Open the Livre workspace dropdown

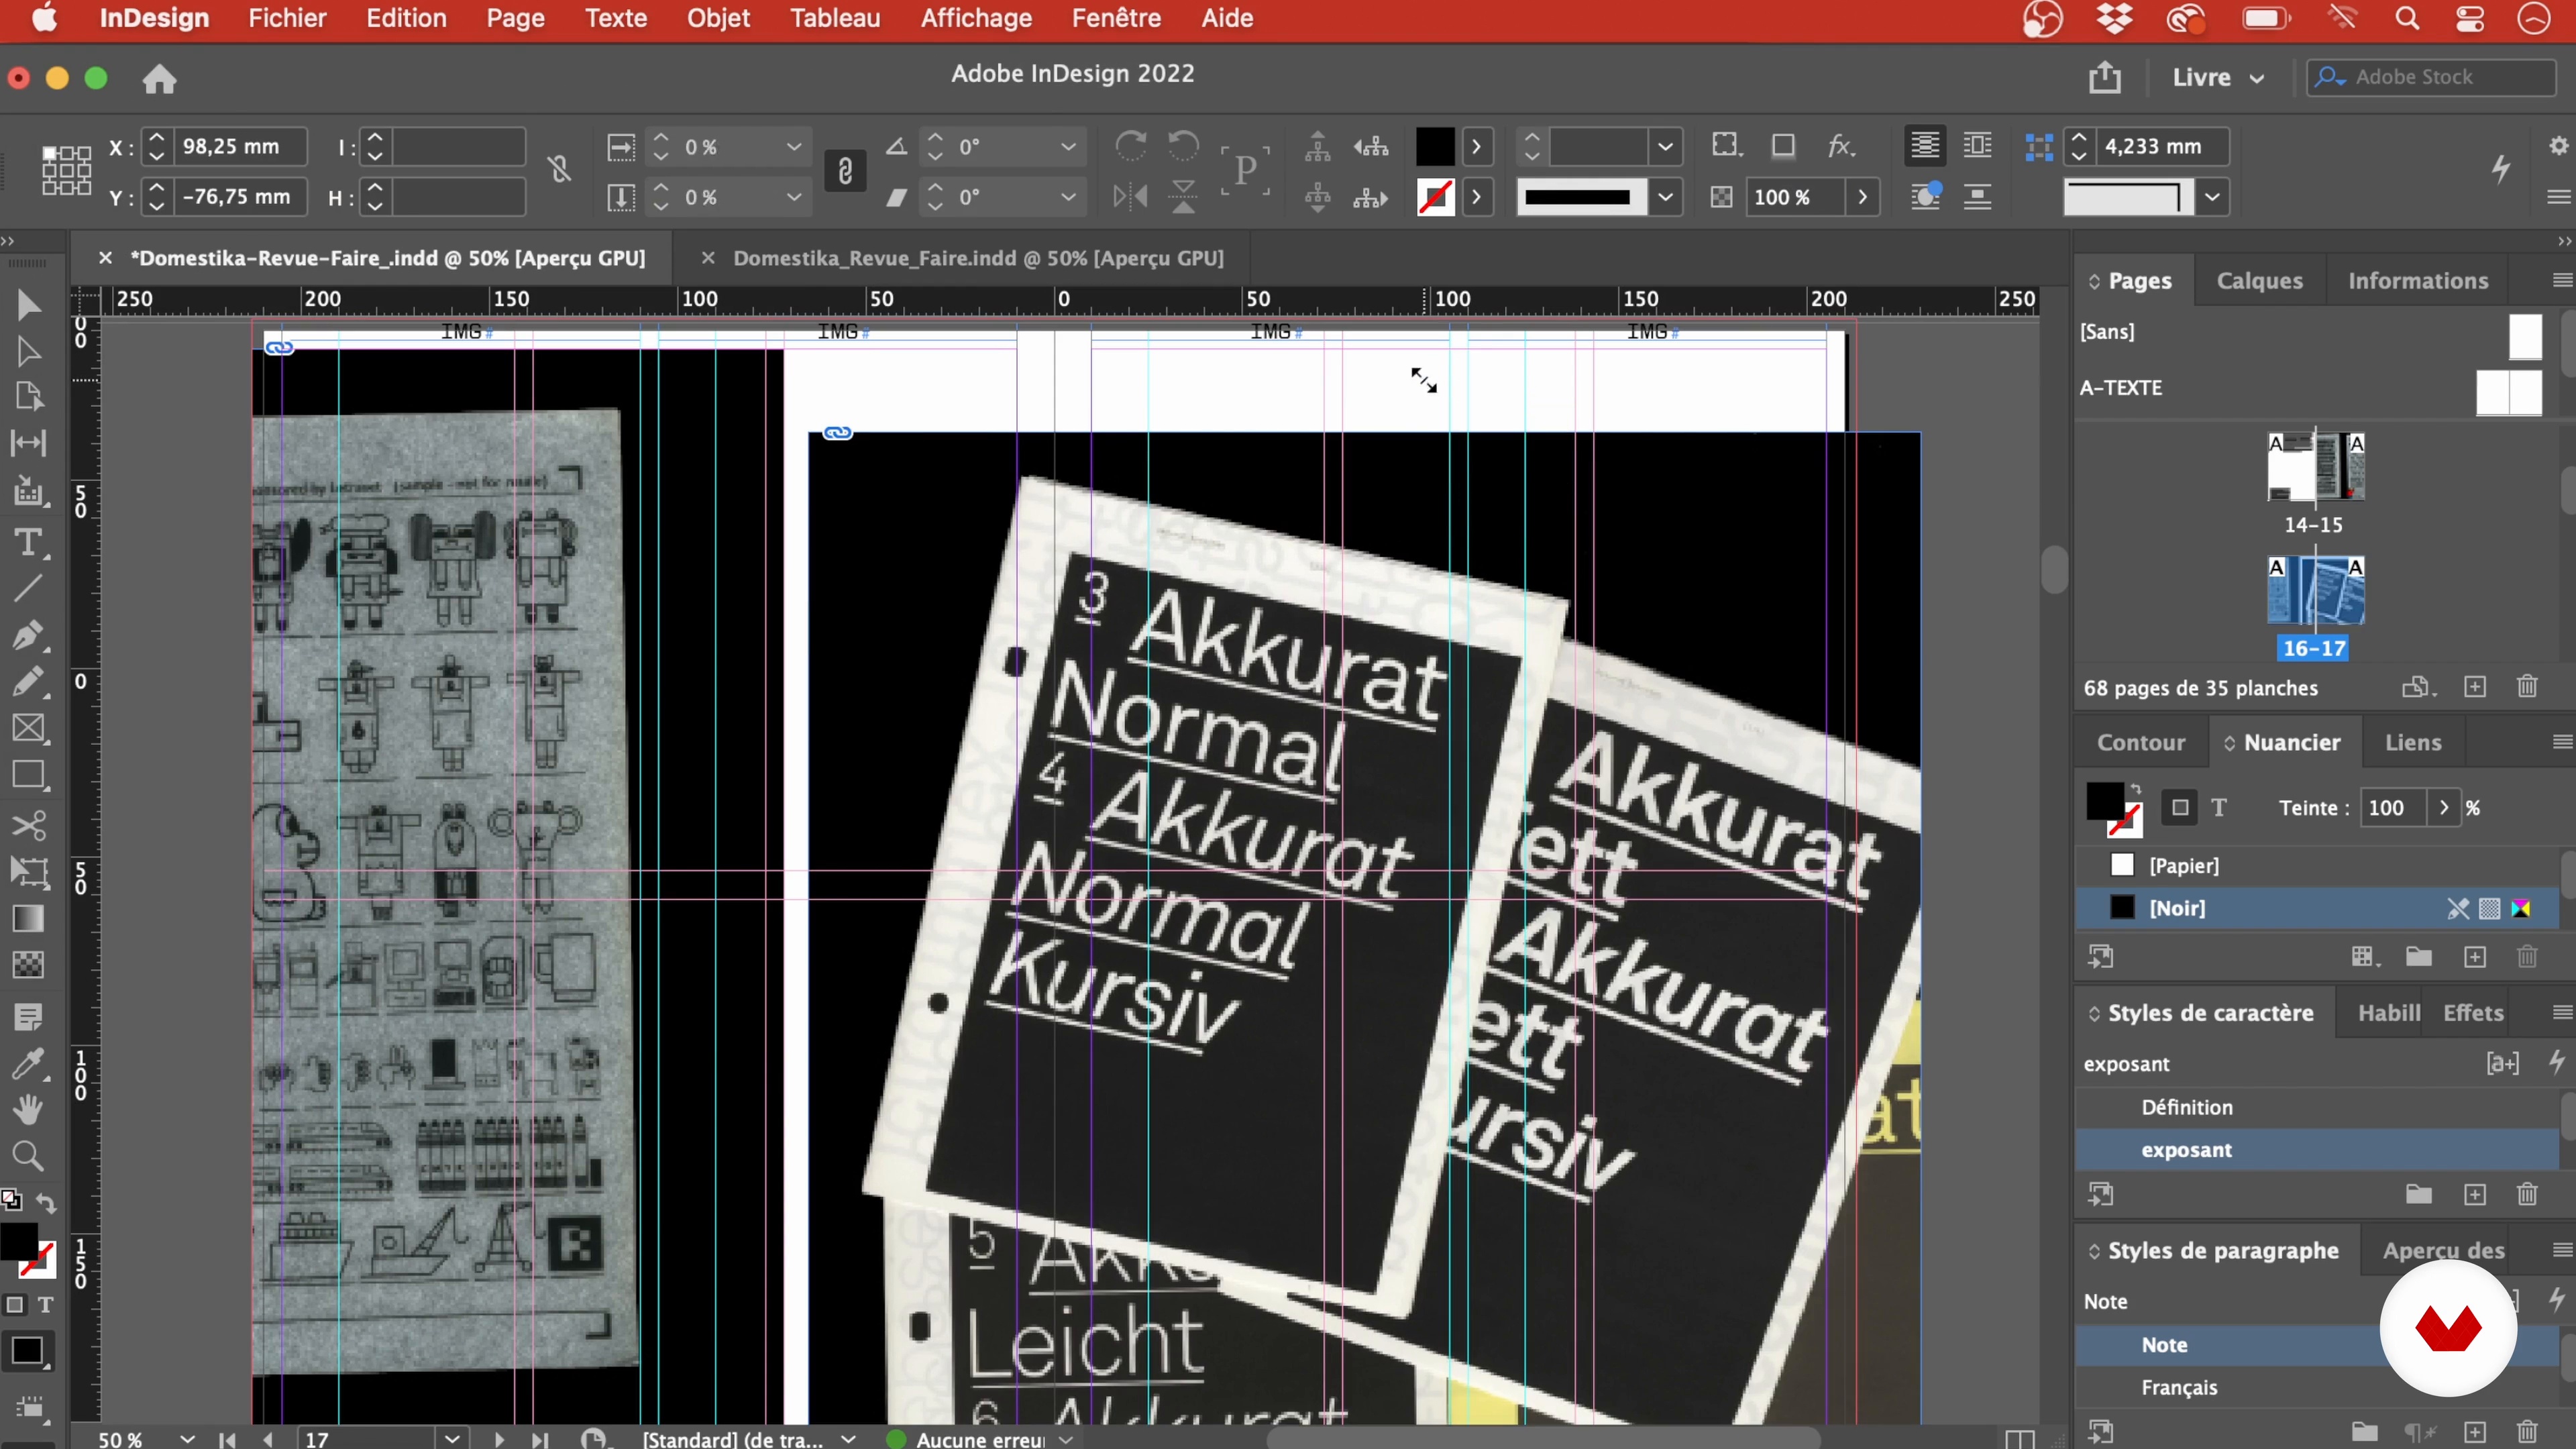coord(2218,78)
